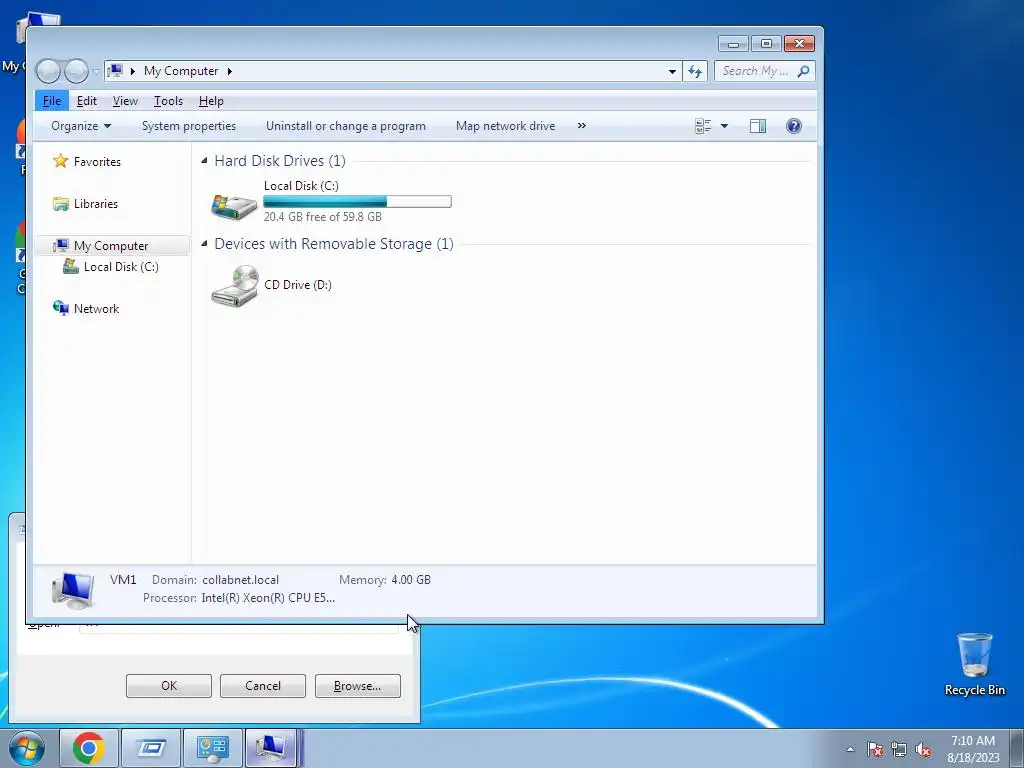Select Local Disk (C:) in the navigation tree
The width and height of the screenshot is (1024, 768).
(121, 267)
